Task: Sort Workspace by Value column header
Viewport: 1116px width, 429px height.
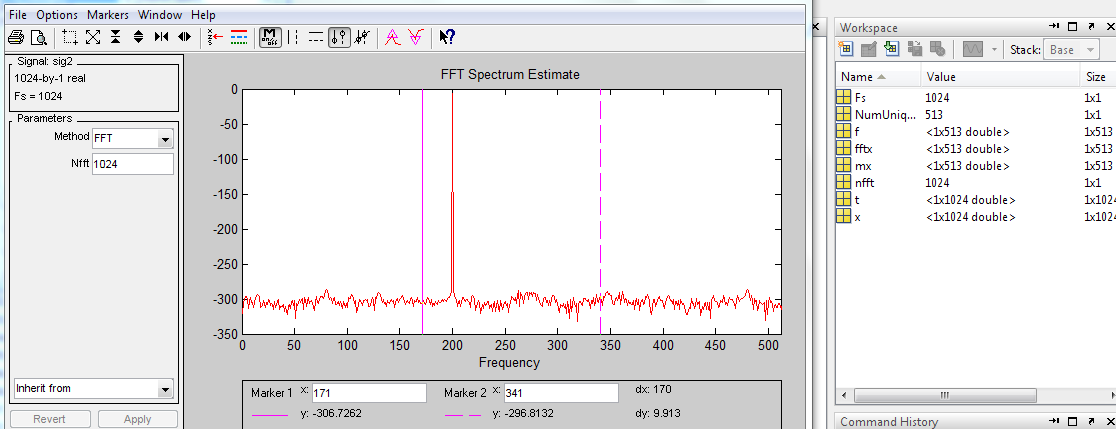Action: coord(1000,77)
